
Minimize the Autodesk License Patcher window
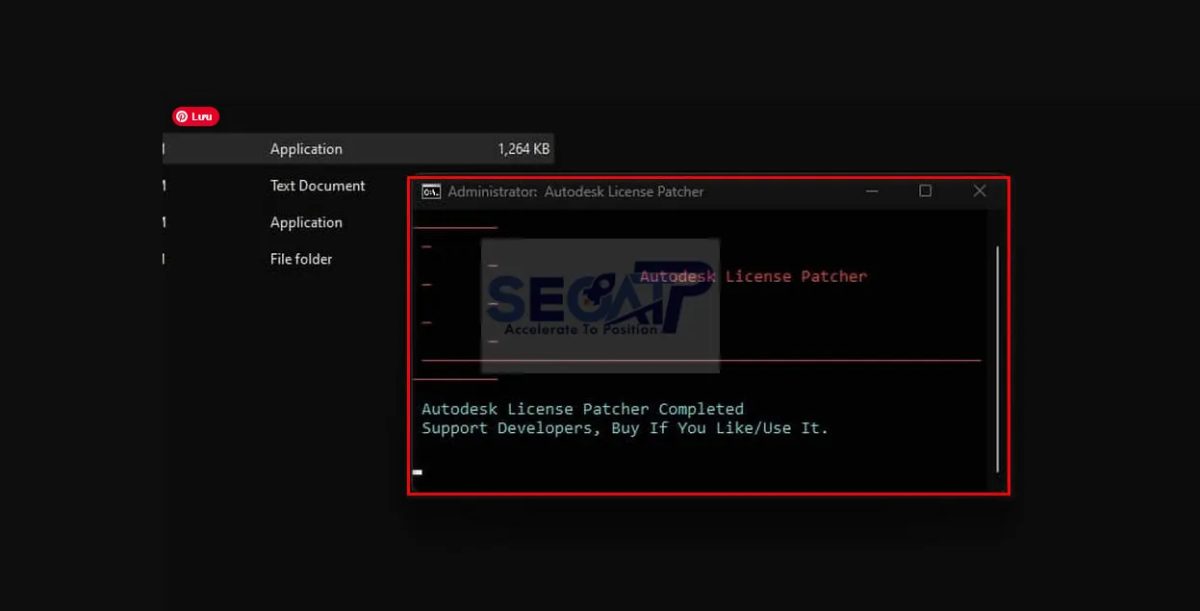tap(872, 191)
